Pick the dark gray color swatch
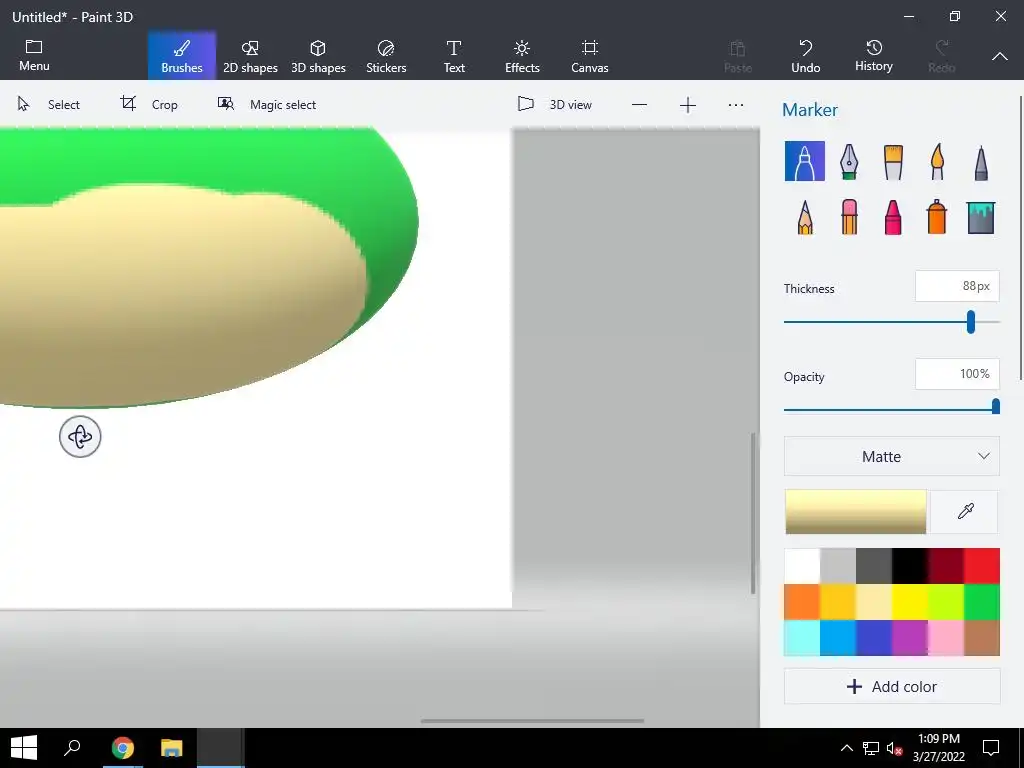This screenshot has width=1024, height=768. [874, 566]
